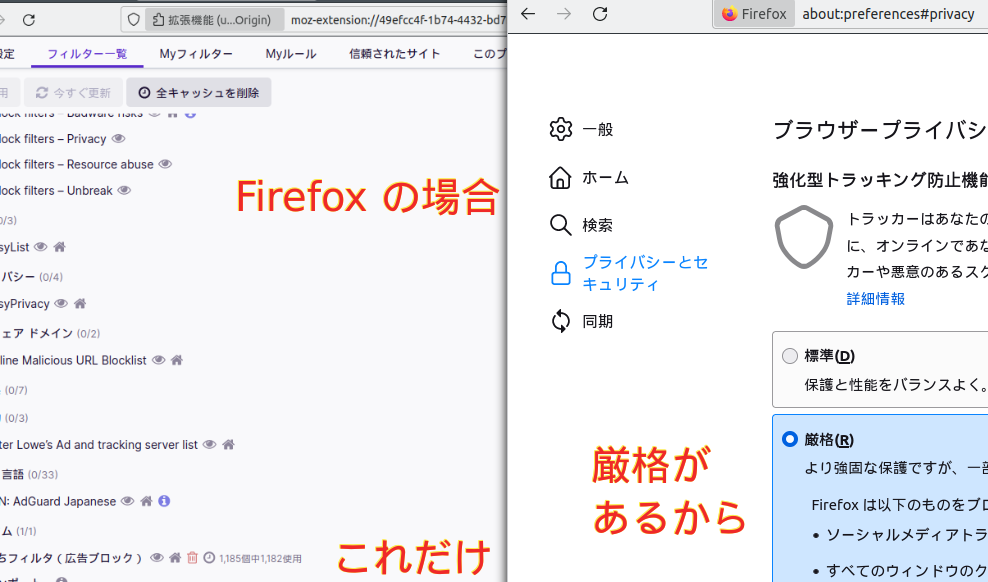Open 詳細情報 link about tracking protection
The width and height of the screenshot is (988, 582).
[x=875, y=299]
